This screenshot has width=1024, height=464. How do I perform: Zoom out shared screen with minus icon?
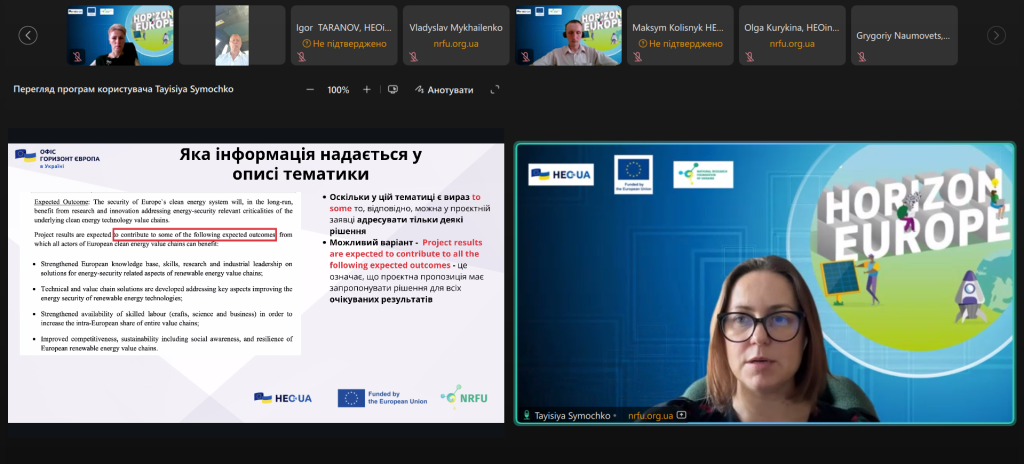(x=310, y=90)
